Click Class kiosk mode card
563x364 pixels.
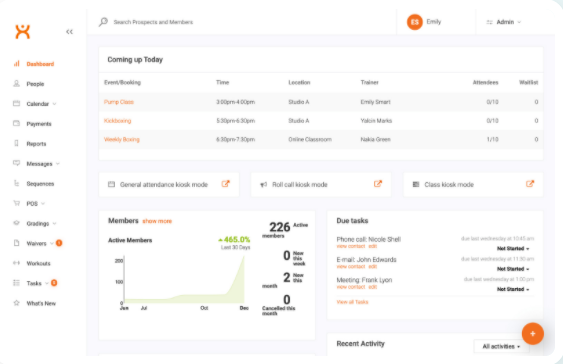(473, 185)
